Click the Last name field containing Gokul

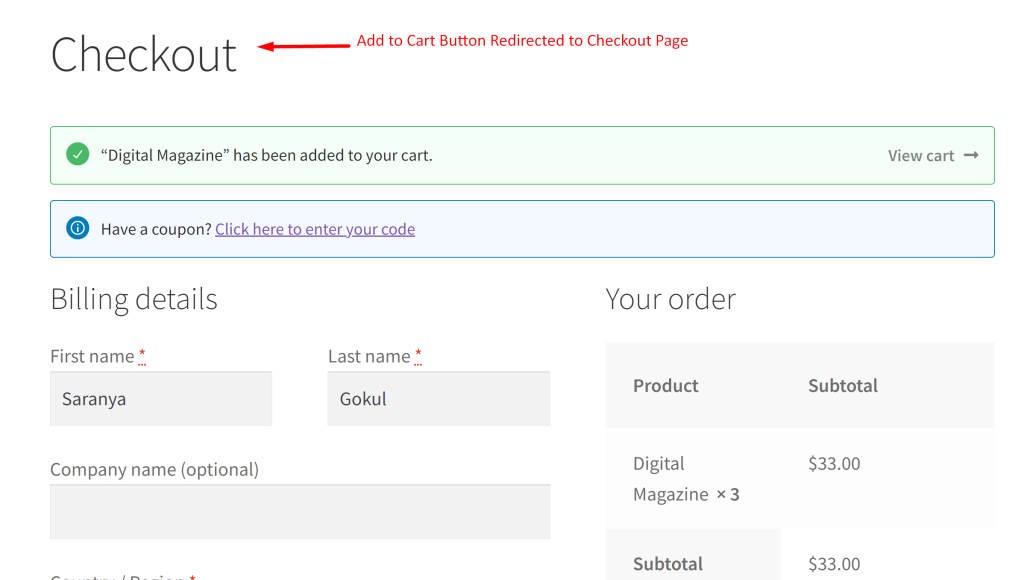pyautogui.click(x=438, y=398)
